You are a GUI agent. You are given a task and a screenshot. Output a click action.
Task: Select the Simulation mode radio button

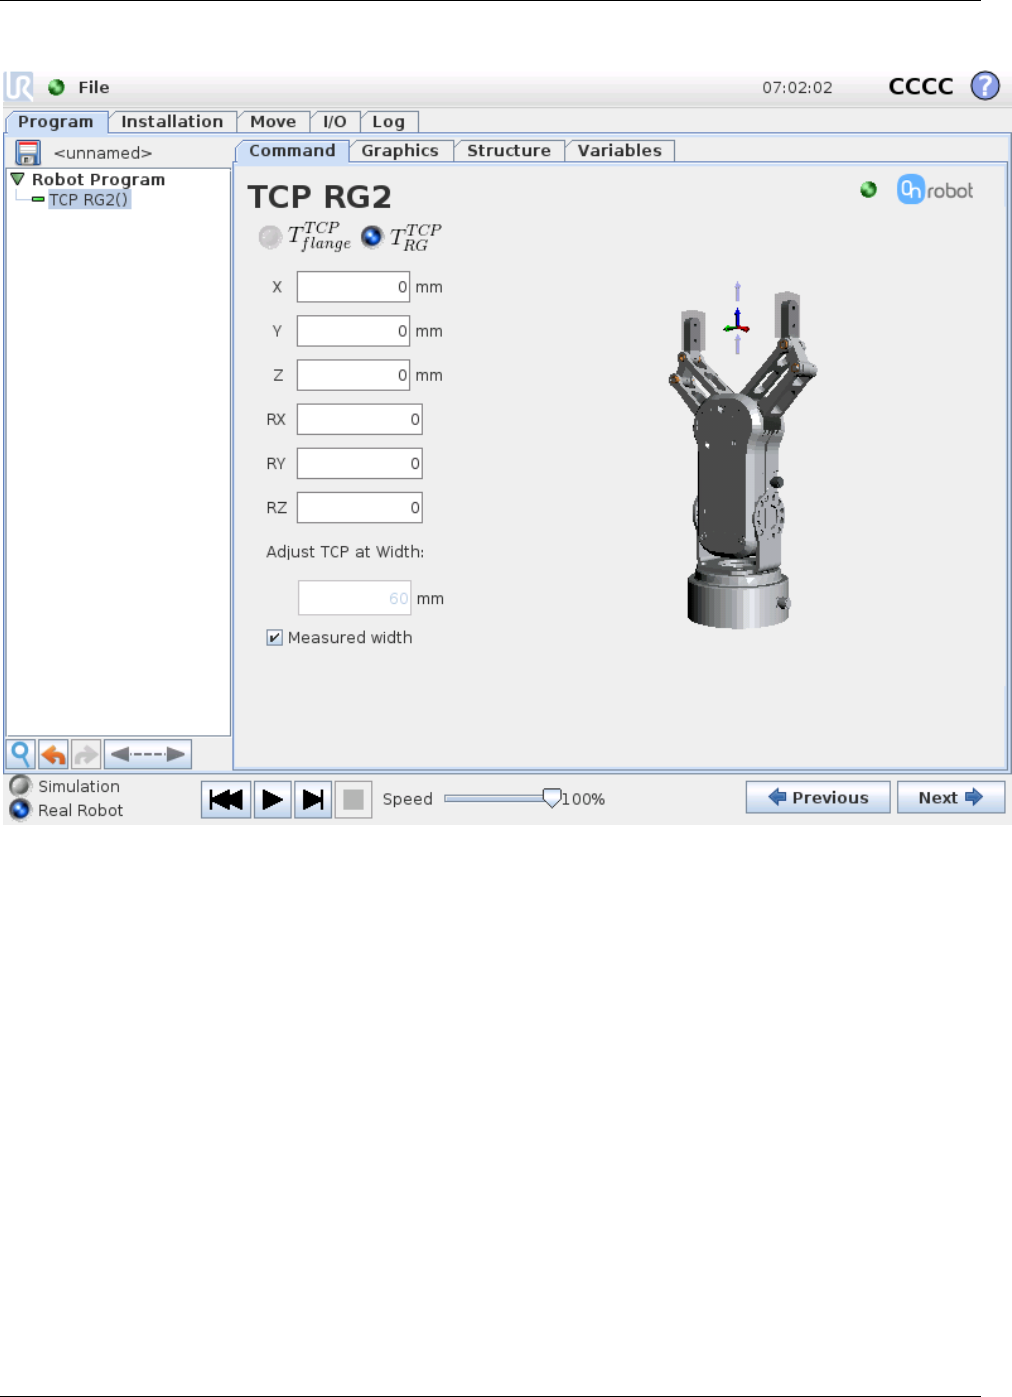click(20, 786)
